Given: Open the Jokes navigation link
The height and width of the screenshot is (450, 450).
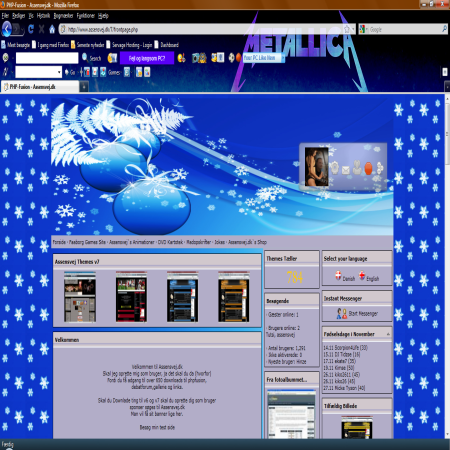Looking at the screenshot, I should (x=219, y=242).
